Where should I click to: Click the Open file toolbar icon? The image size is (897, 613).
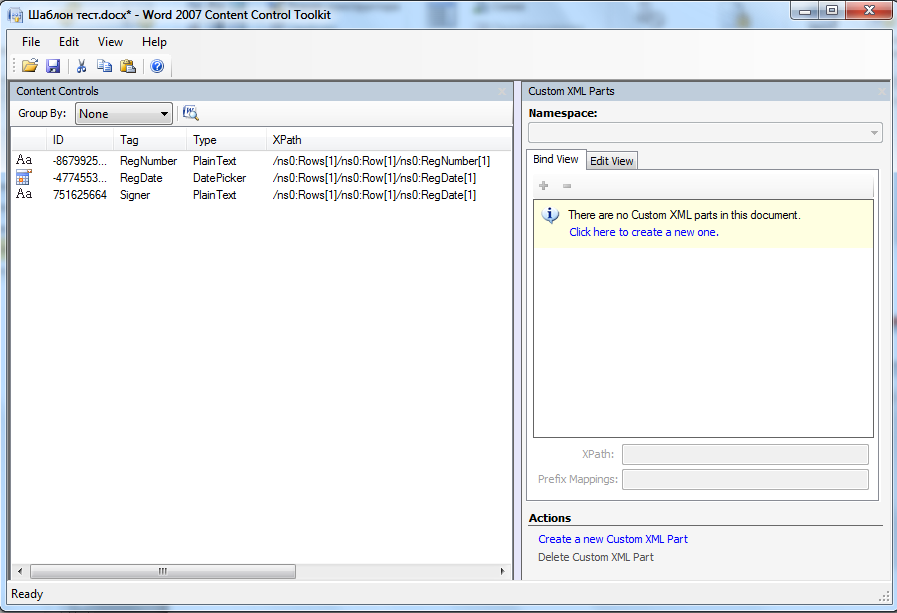tap(30, 66)
